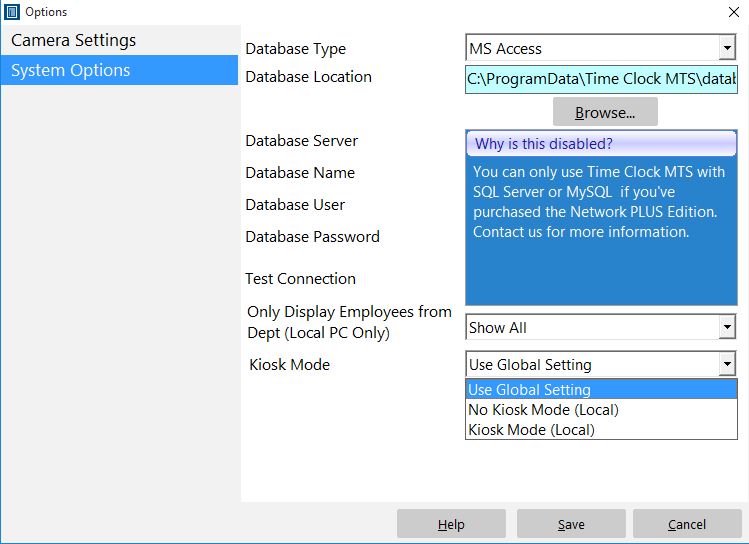Collapse the Kiosk Mode dropdown arrow

point(727,364)
